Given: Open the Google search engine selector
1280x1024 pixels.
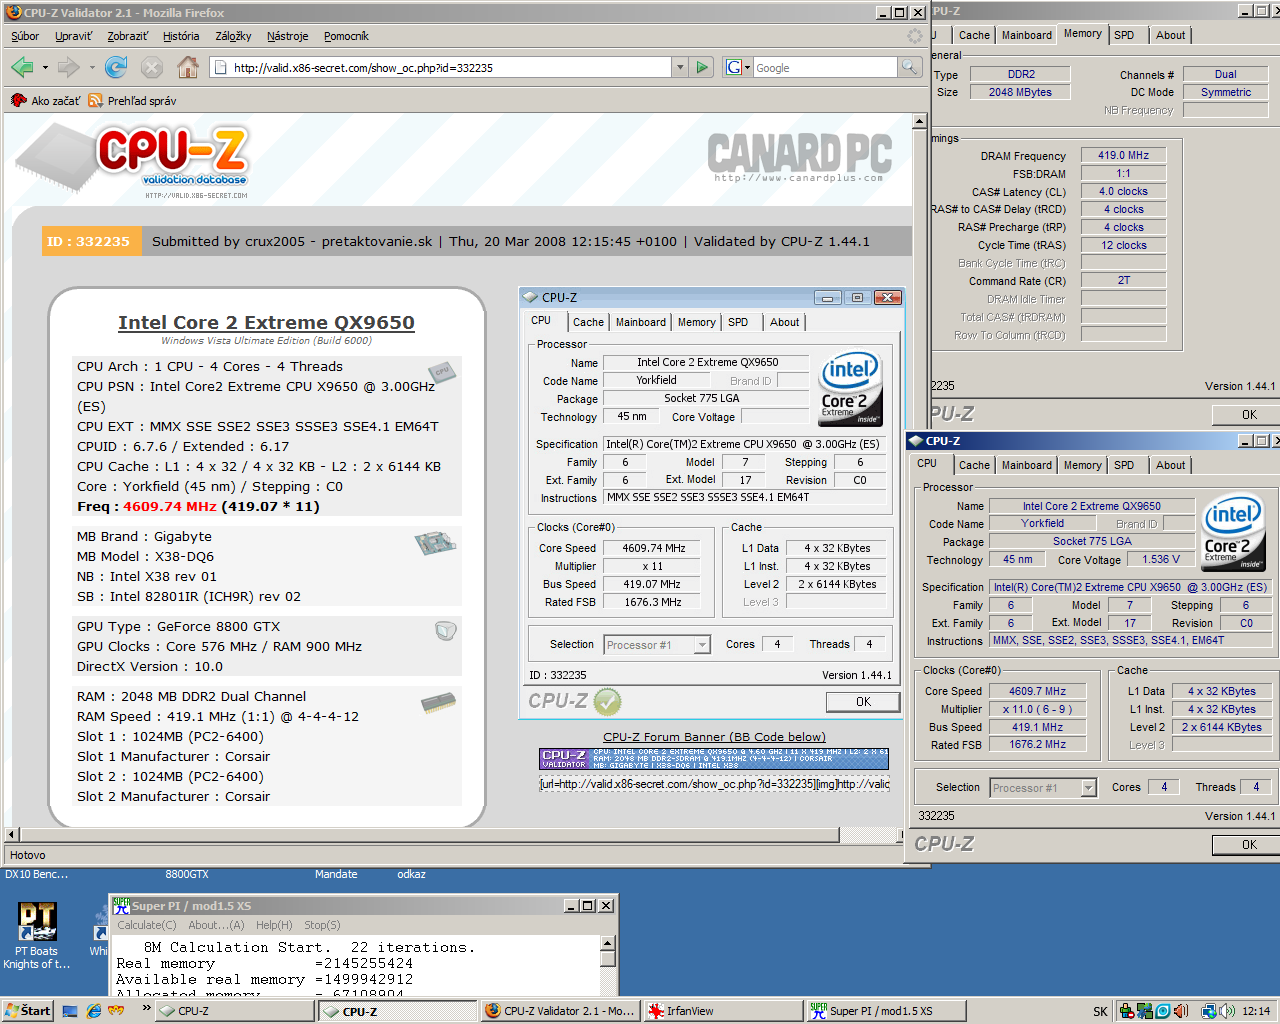Looking at the screenshot, I should pyautogui.click(x=736, y=67).
